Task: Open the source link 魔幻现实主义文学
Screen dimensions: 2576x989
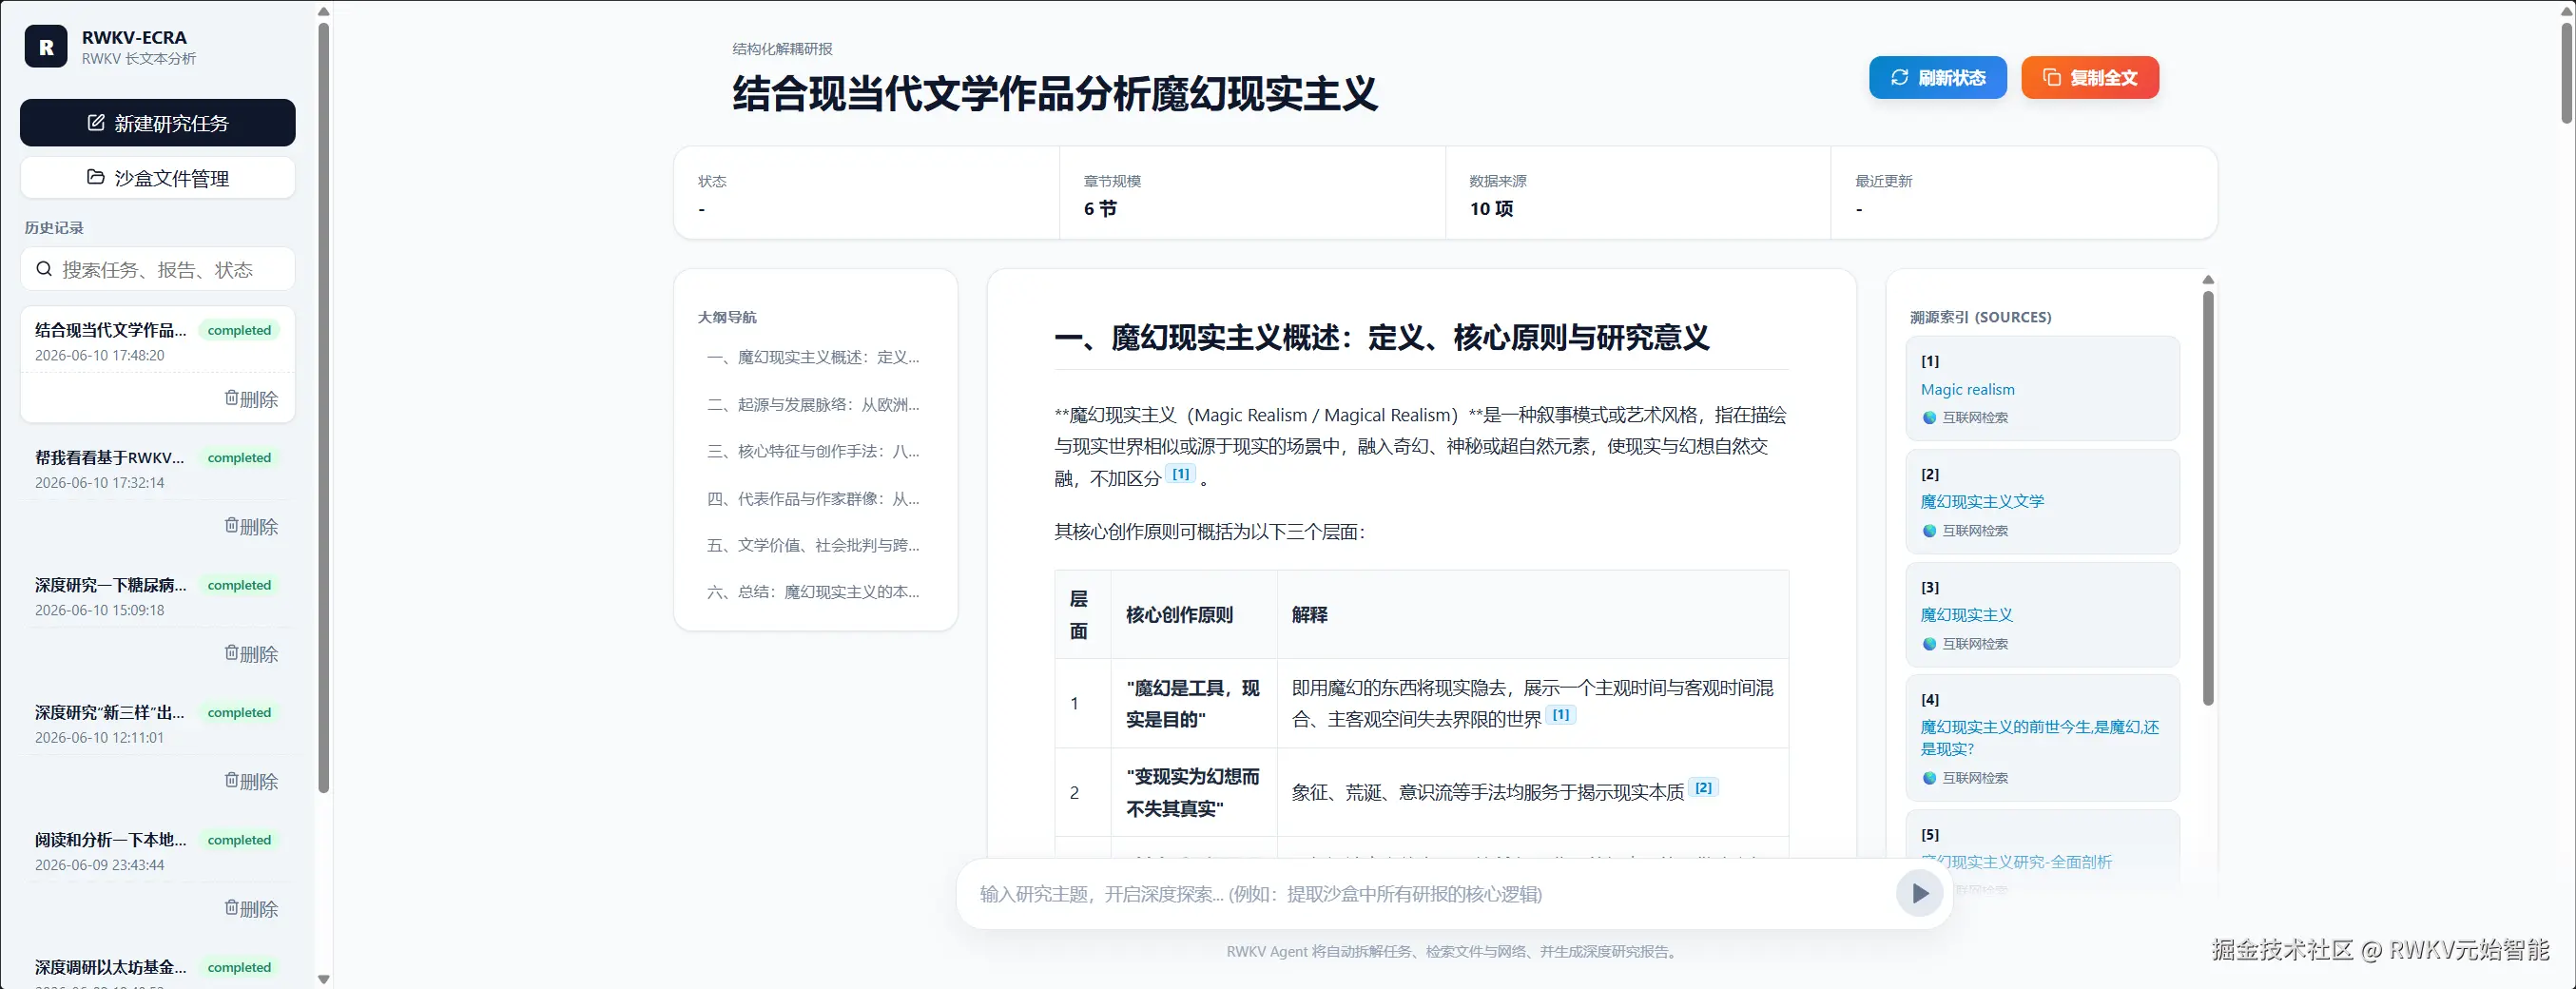Action: (x=1982, y=501)
